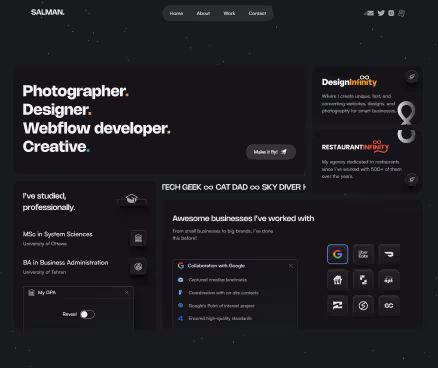Select the wavy flag logo business tile
This screenshot has width=438, height=368.
tap(337, 305)
